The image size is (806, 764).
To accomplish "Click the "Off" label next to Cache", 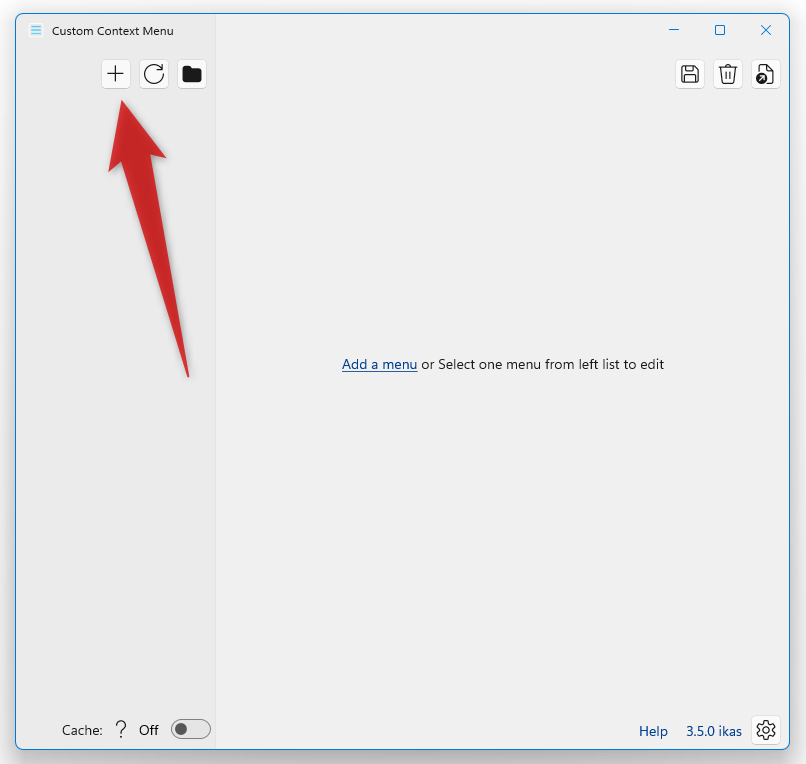I will tap(149, 730).
